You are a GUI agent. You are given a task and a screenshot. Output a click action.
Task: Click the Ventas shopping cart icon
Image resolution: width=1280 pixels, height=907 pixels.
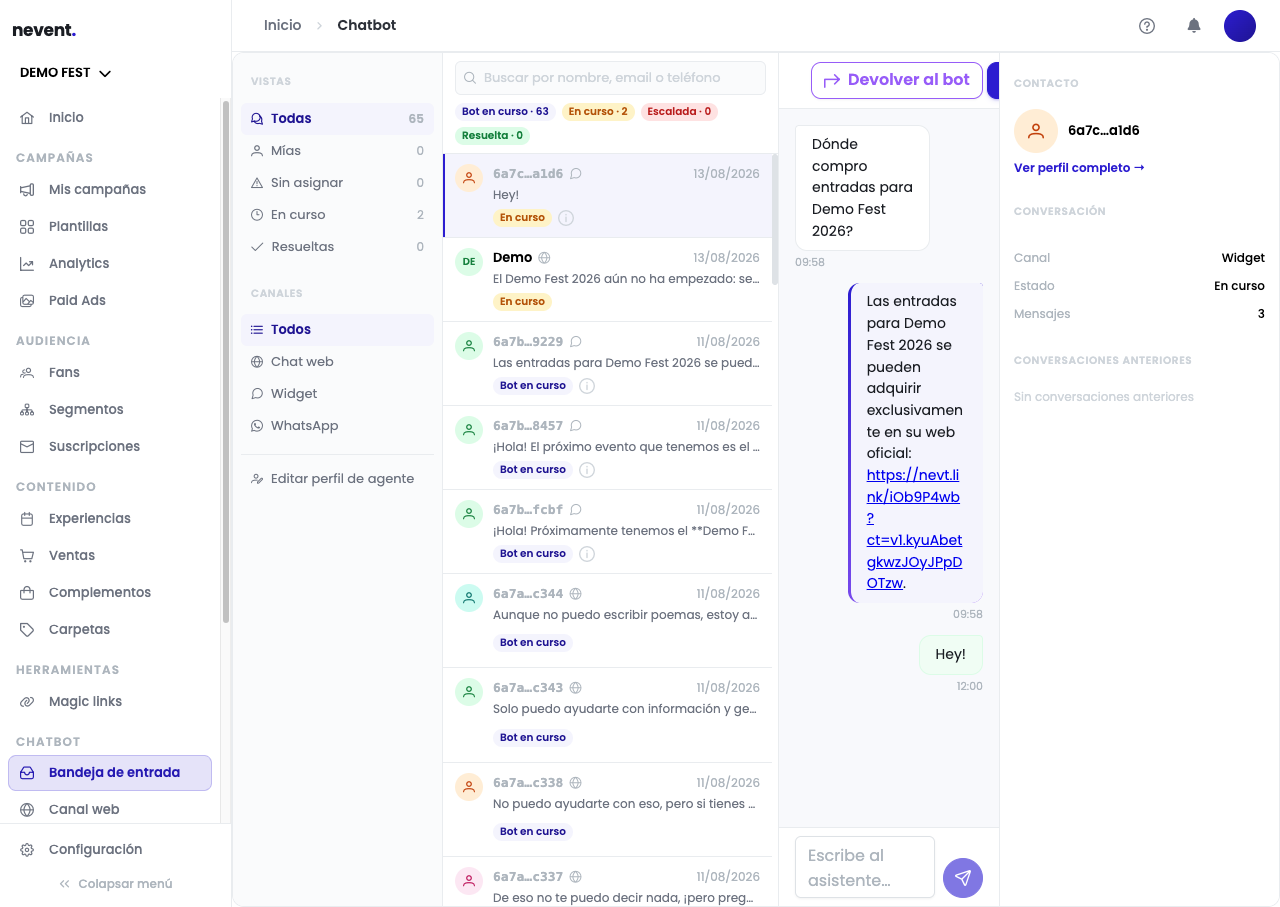[x=28, y=556]
